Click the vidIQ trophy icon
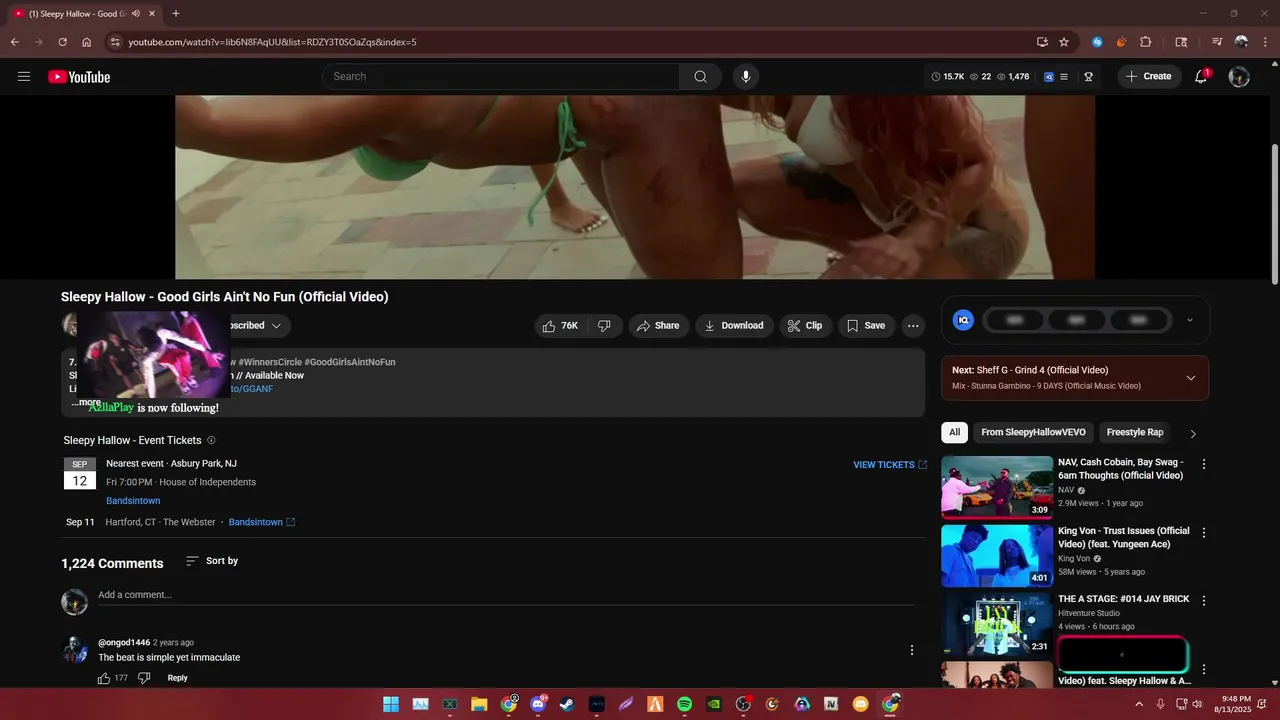The width and height of the screenshot is (1280, 720). (x=1089, y=76)
